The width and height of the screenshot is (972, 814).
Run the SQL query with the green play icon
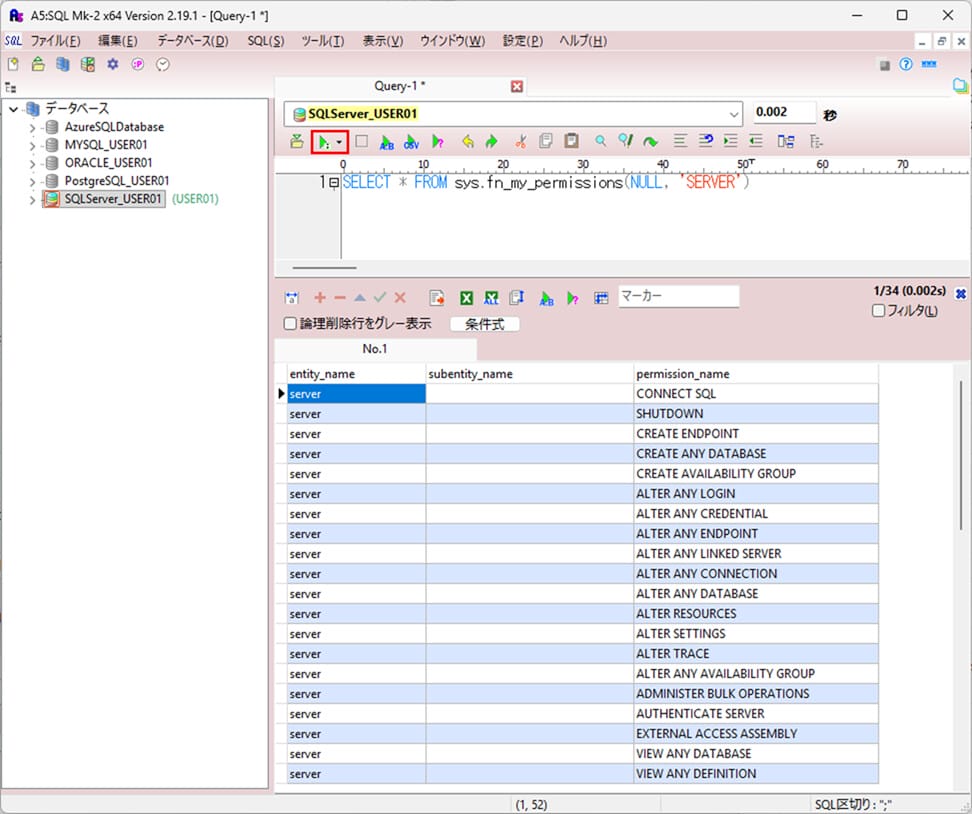tap(323, 142)
